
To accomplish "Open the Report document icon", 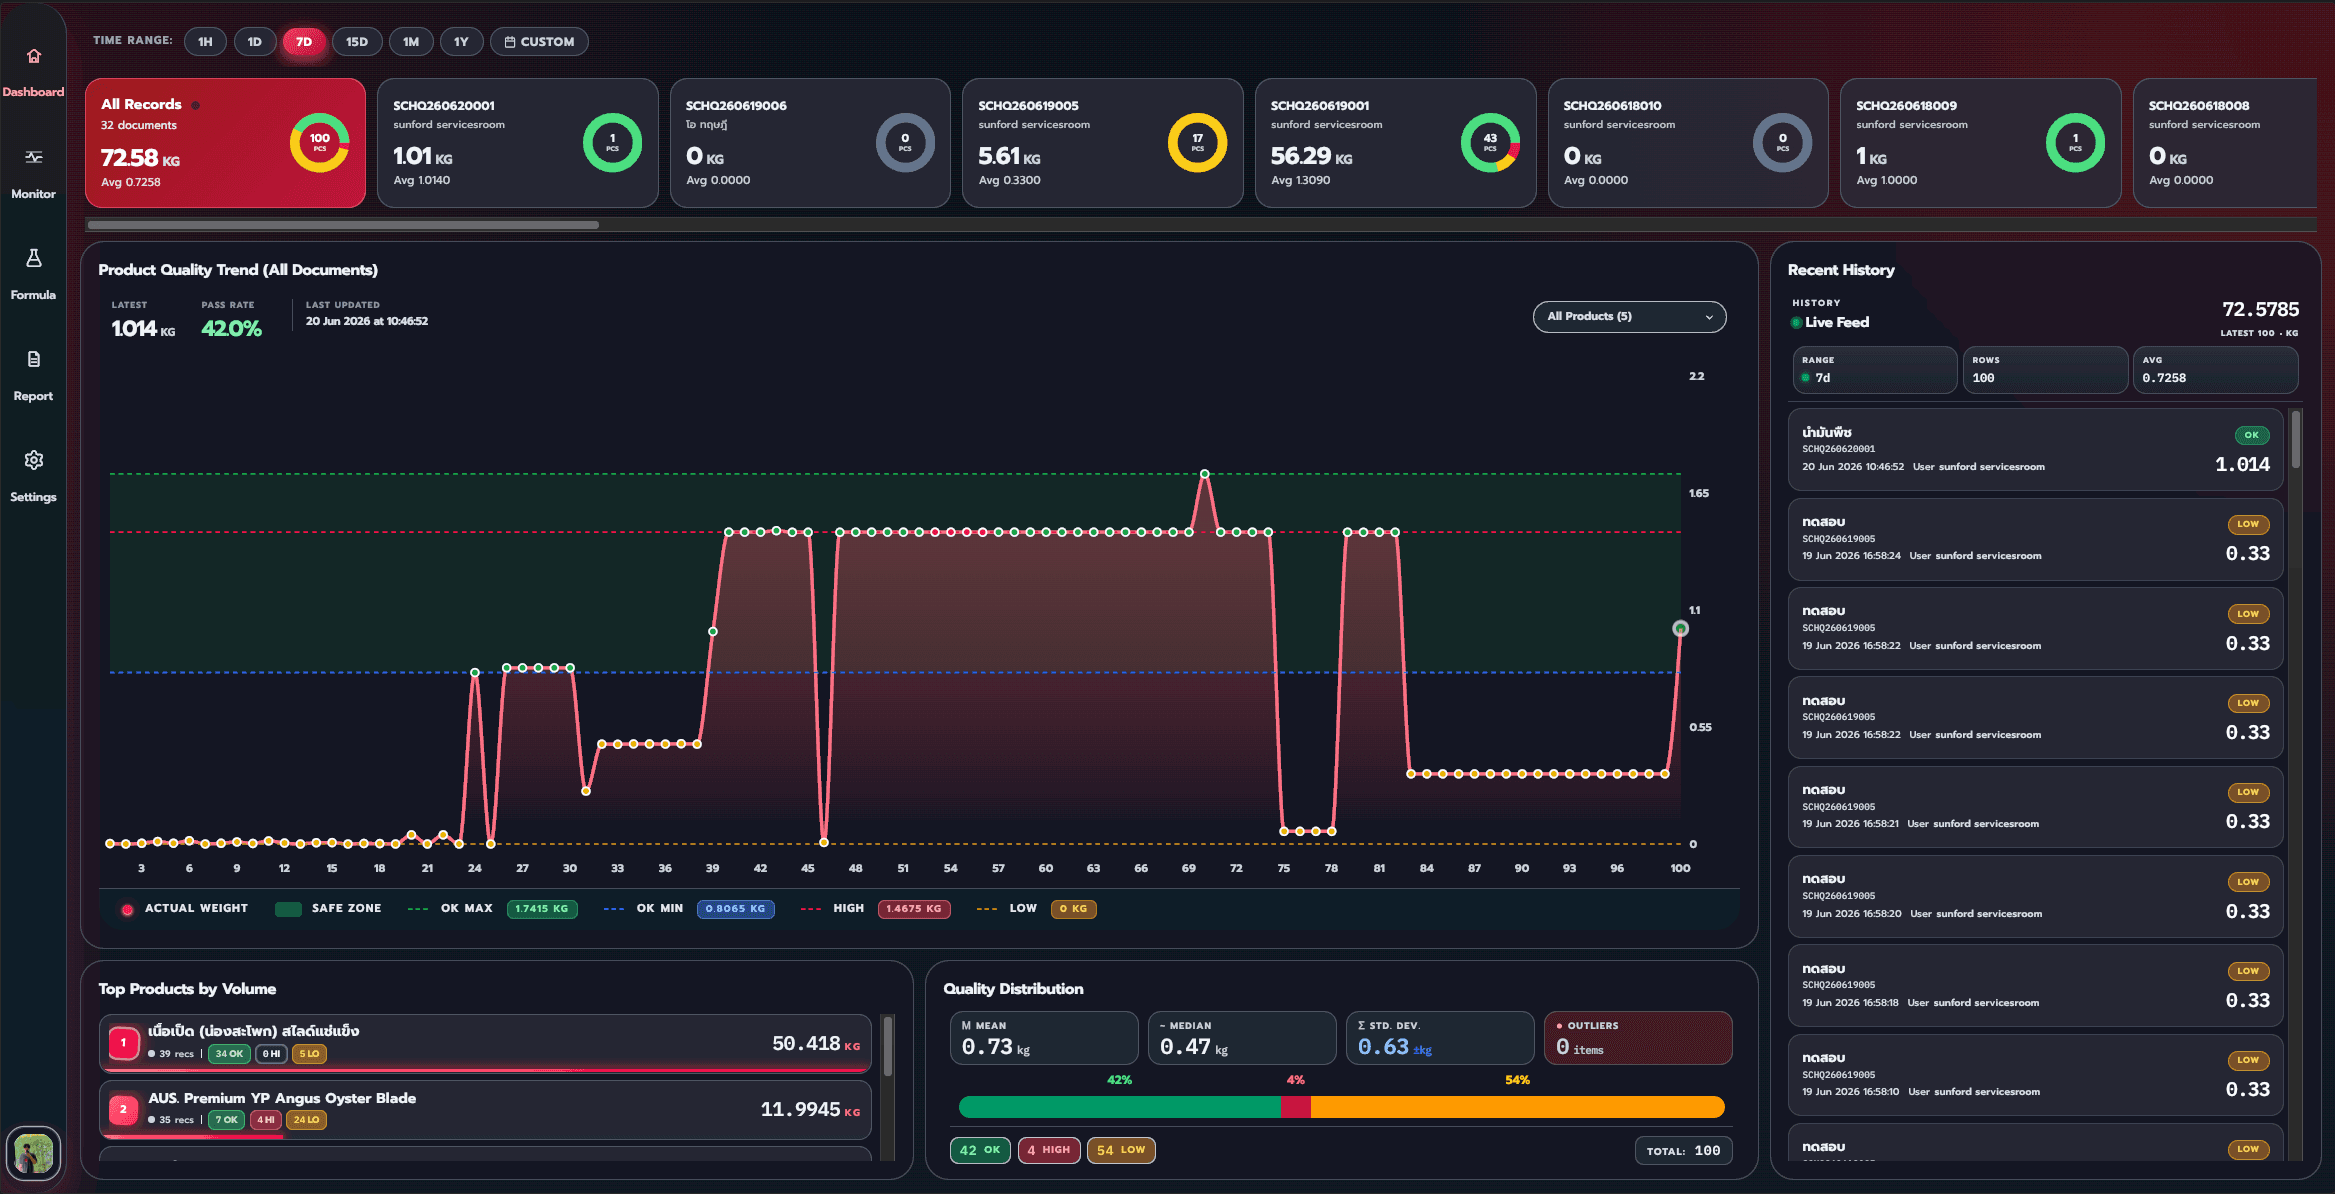I will pos(33,359).
